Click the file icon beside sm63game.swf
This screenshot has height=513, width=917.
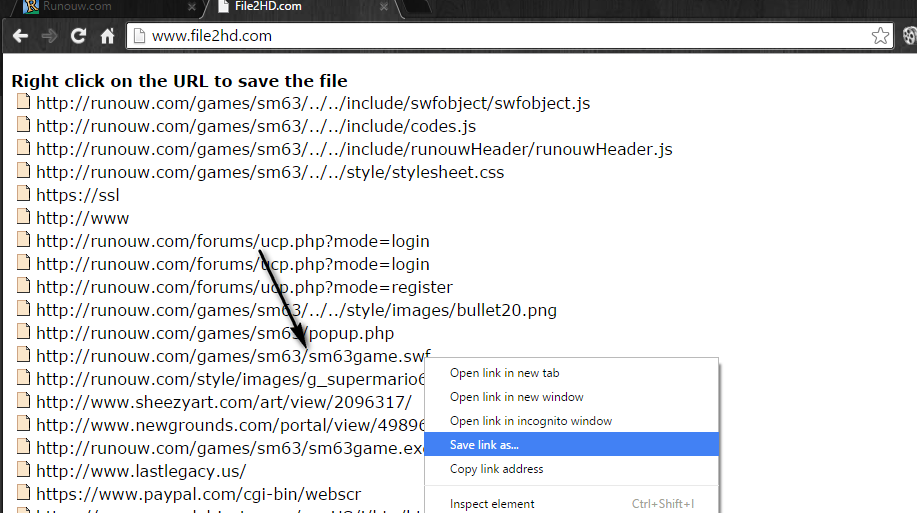coord(23,354)
